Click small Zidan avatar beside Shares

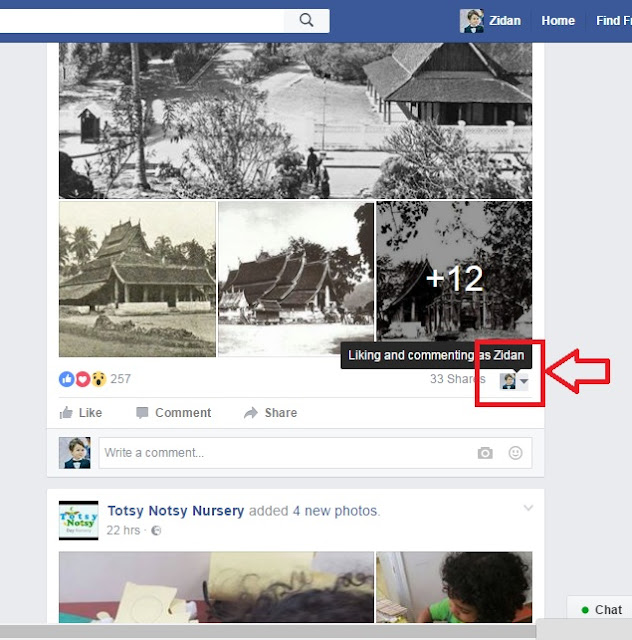pos(508,381)
